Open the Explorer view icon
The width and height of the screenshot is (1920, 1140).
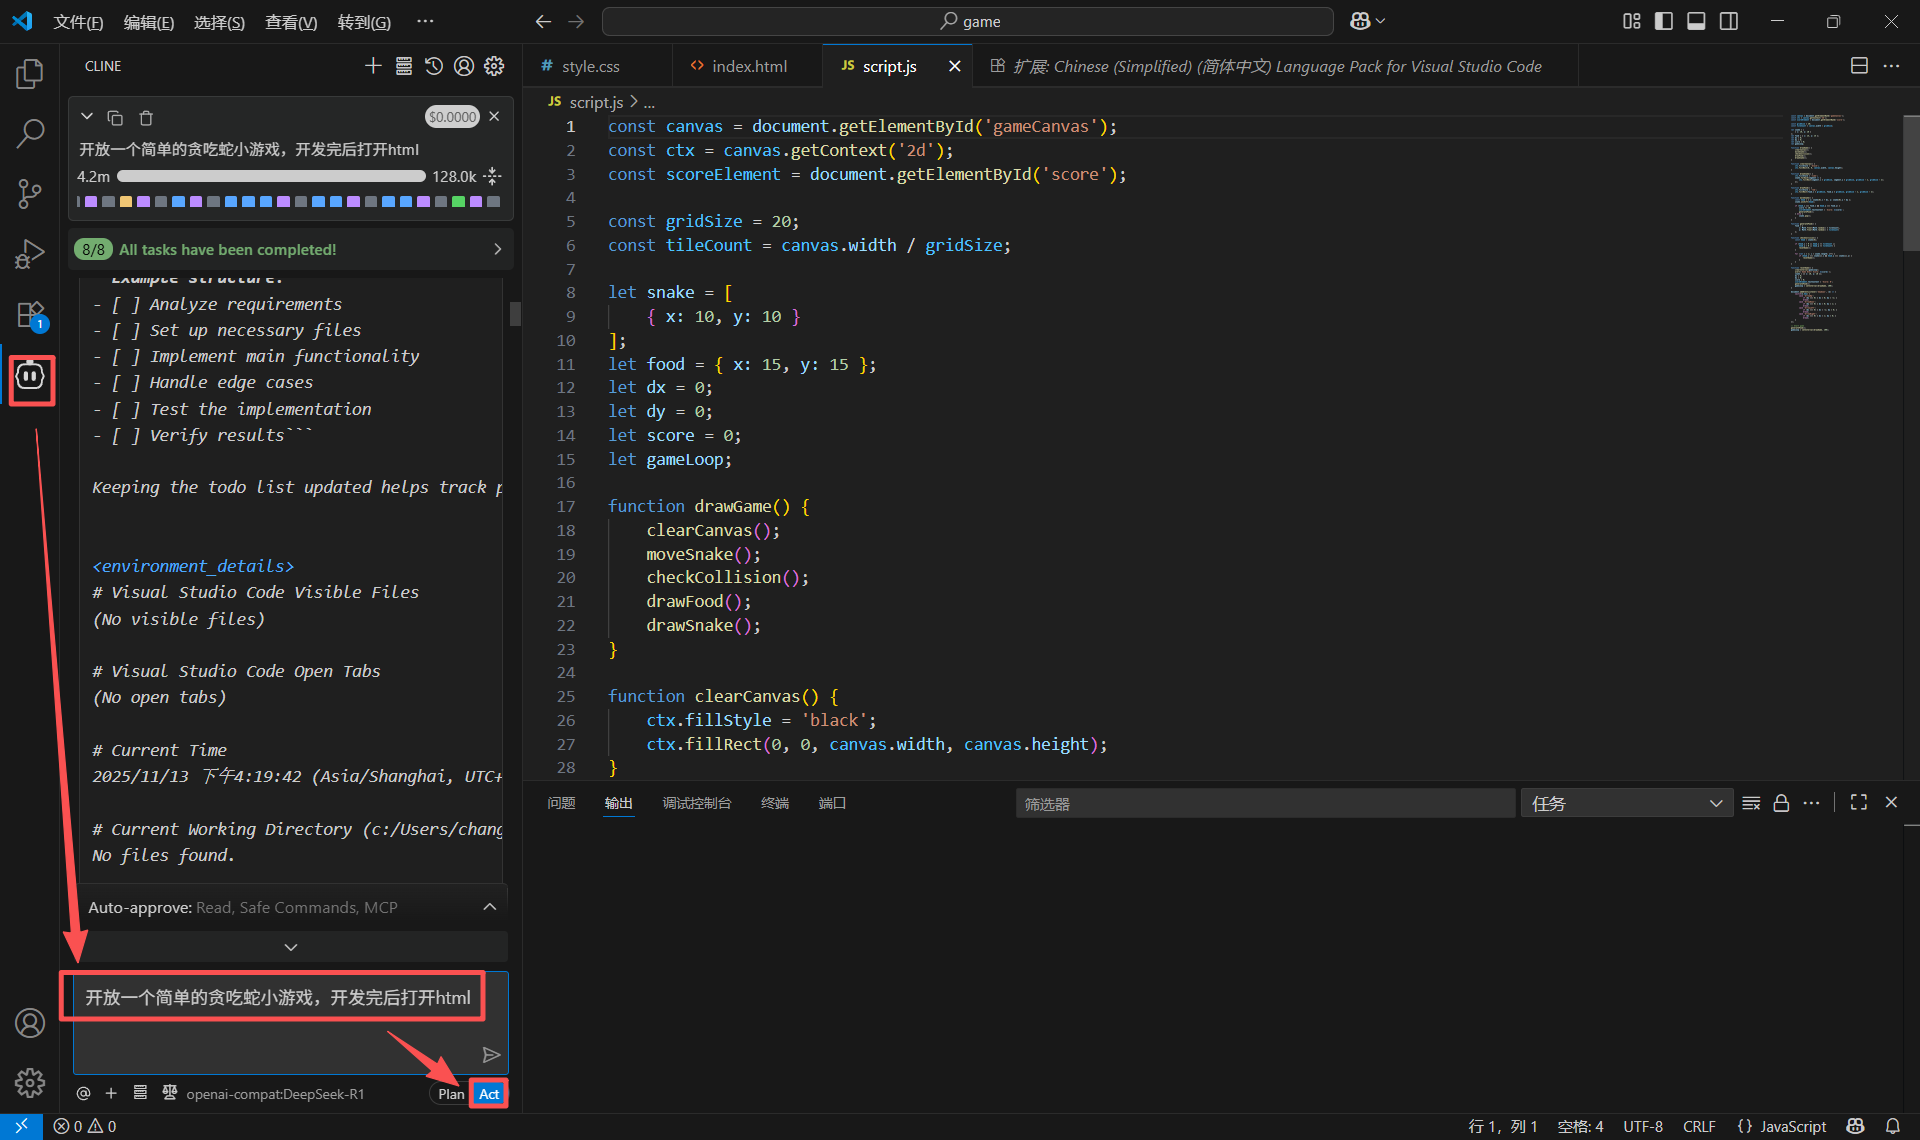pyautogui.click(x=30, y=73)
